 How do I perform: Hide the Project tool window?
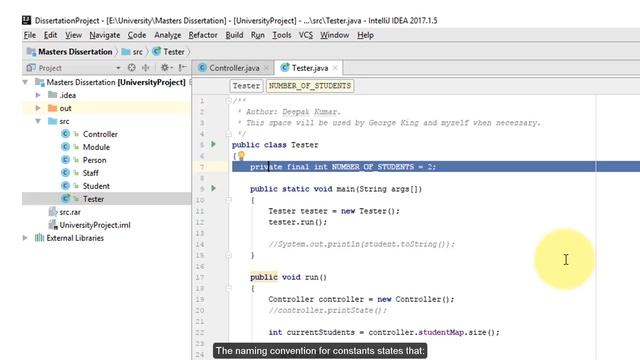(182, 68)
